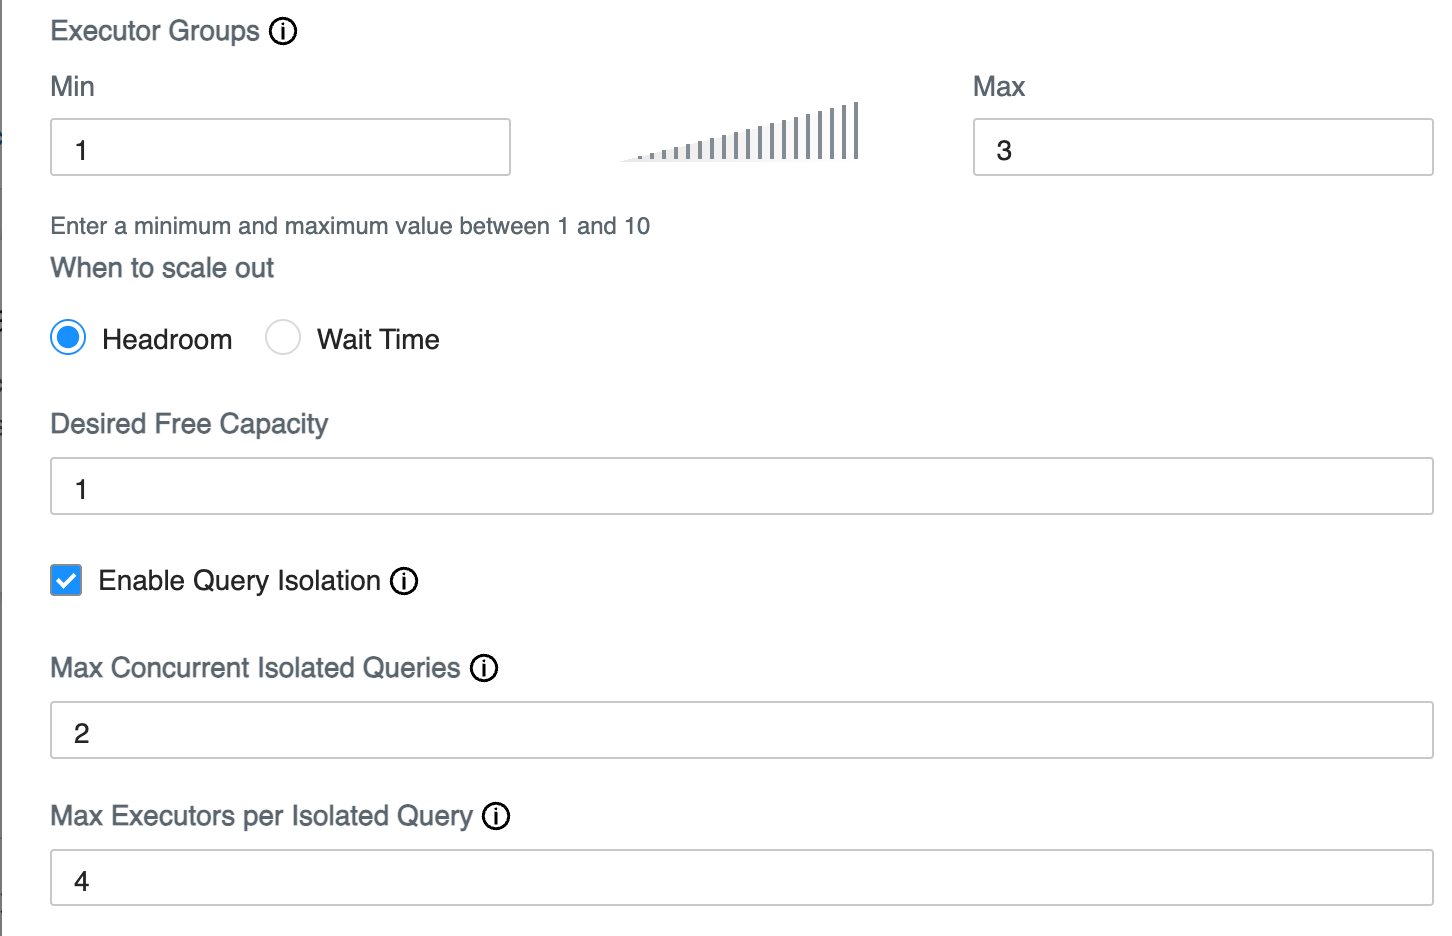Click the Enable Query Isolation label text
1452x936 pixels.
click(239, 581)
